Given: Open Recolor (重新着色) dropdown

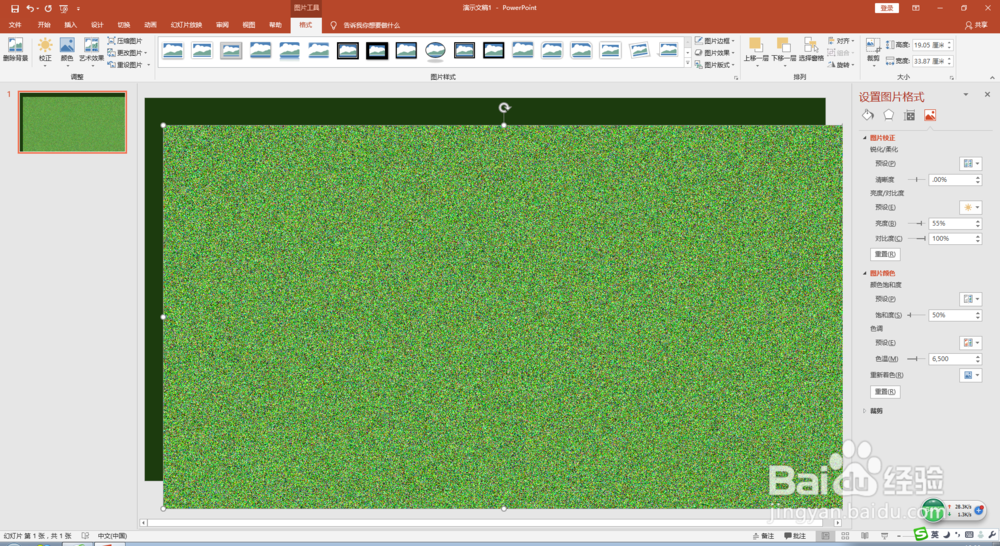Looking at the screenshot, I should [x=971, y=375].
